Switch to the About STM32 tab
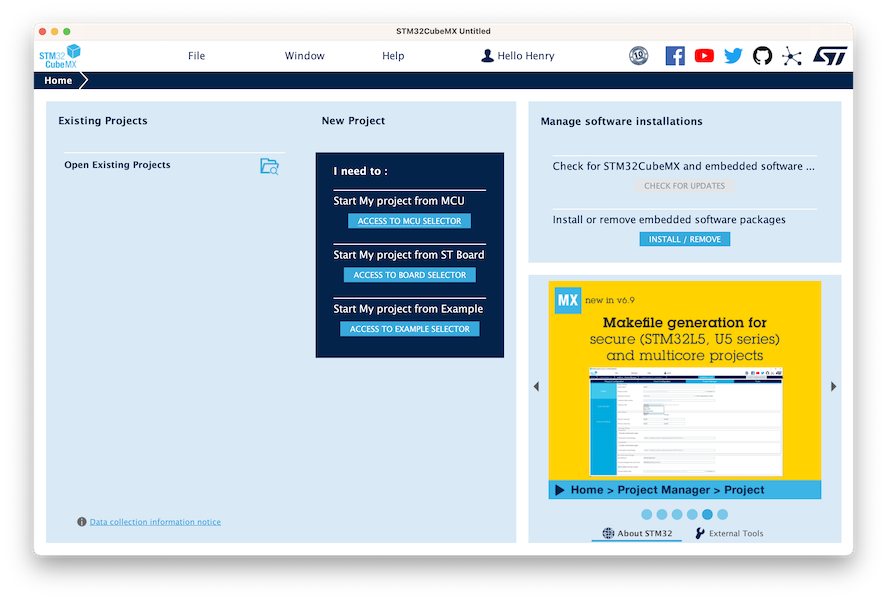Image resolution: width=887 pixels, height=600 pixels. point(637,533)
